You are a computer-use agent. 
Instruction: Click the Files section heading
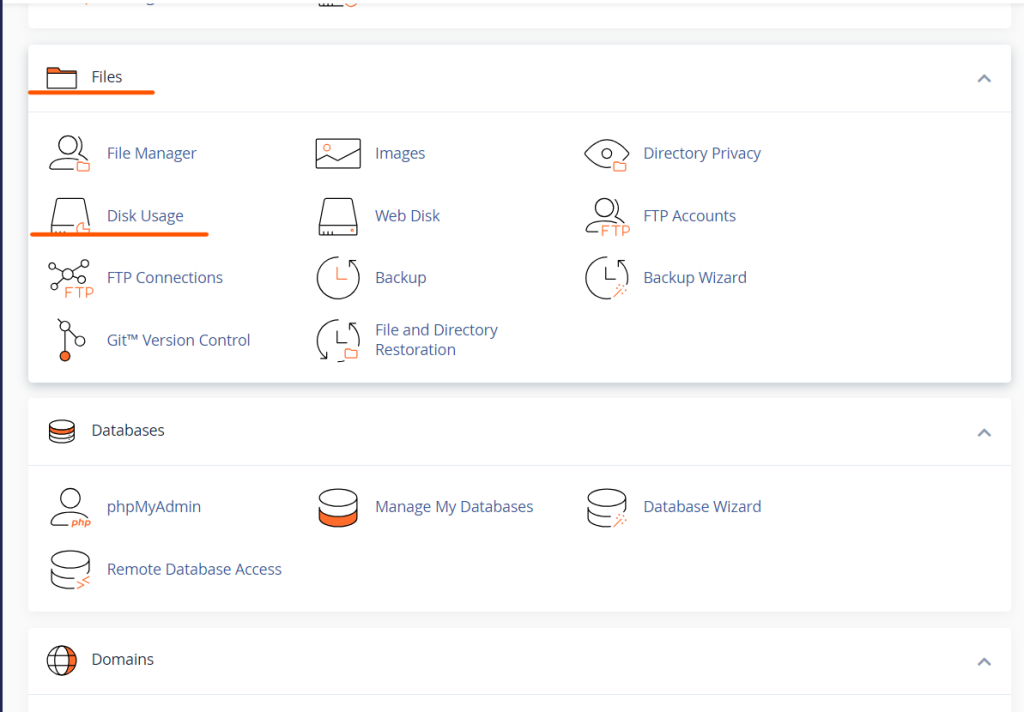click(106, 77)
